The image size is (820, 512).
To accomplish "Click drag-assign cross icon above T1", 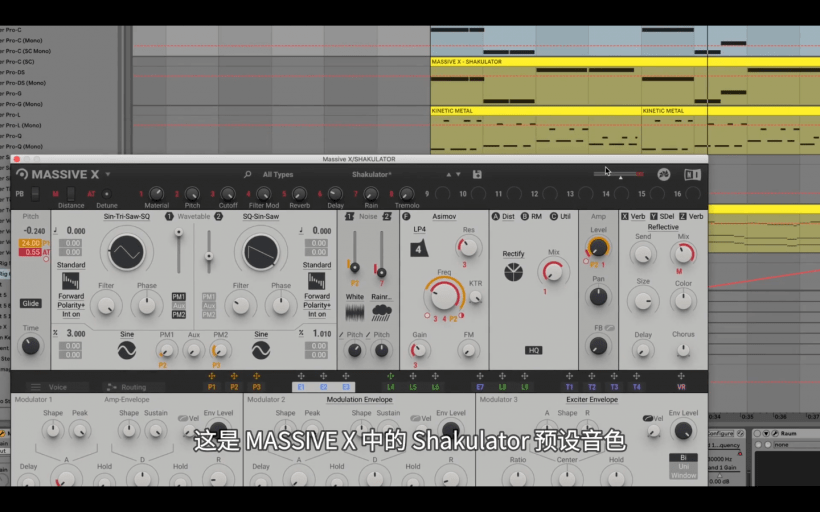I will coord(569,376).
